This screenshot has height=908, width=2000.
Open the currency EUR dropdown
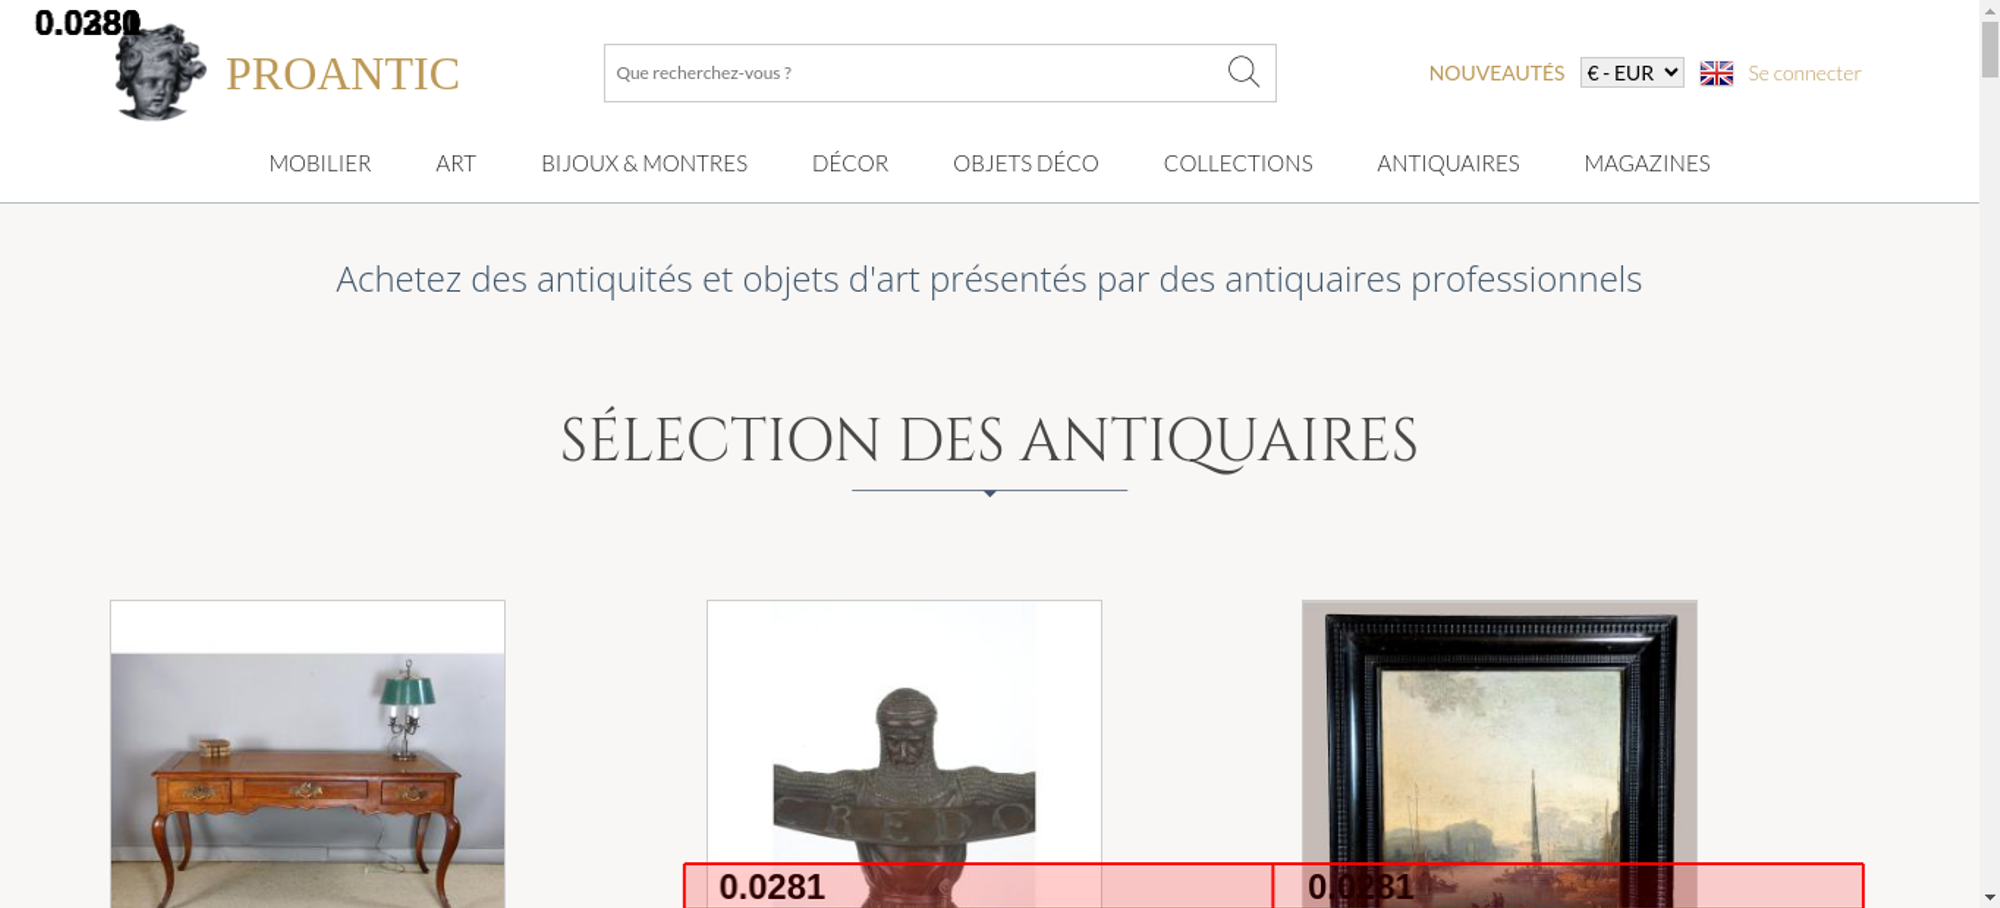[x=1631, y=73]
